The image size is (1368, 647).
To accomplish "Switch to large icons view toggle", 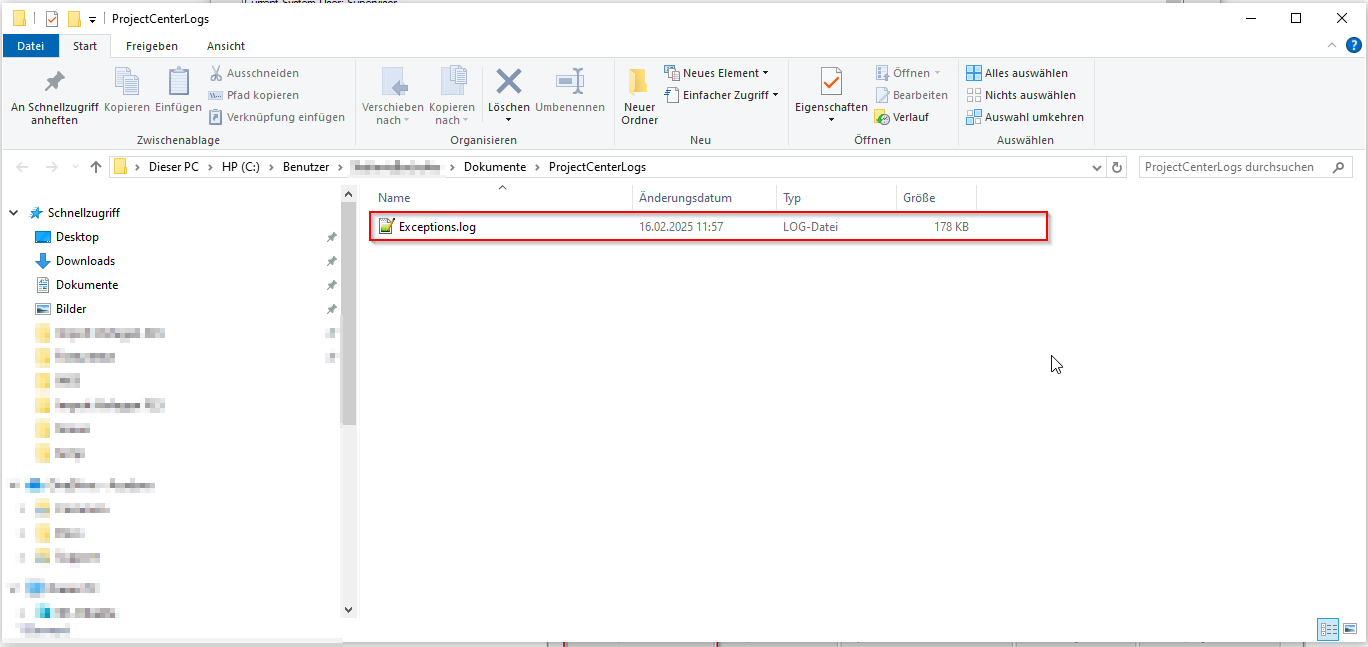I will pyautogui.click(x=1350, y=629).
